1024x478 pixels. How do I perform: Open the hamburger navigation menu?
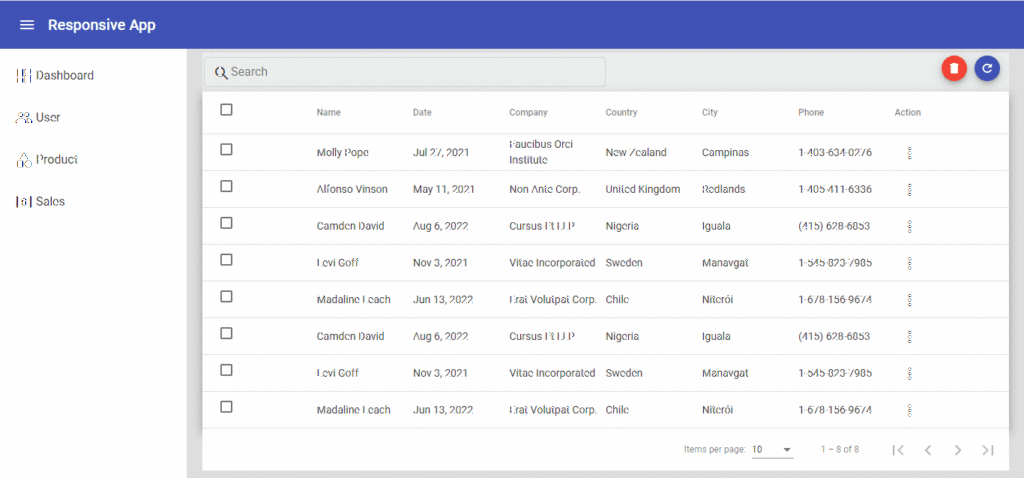coord(27,25)
